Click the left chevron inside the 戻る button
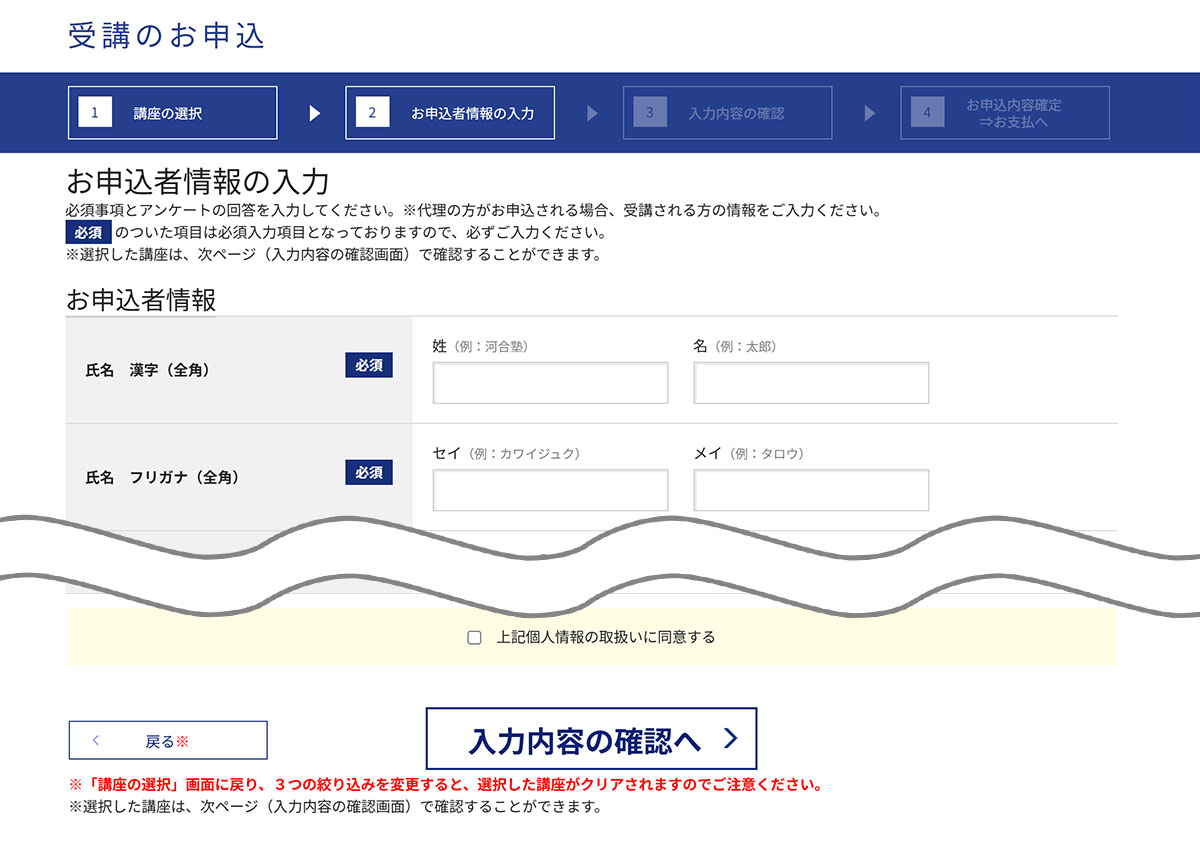 [x=95, y=739]
